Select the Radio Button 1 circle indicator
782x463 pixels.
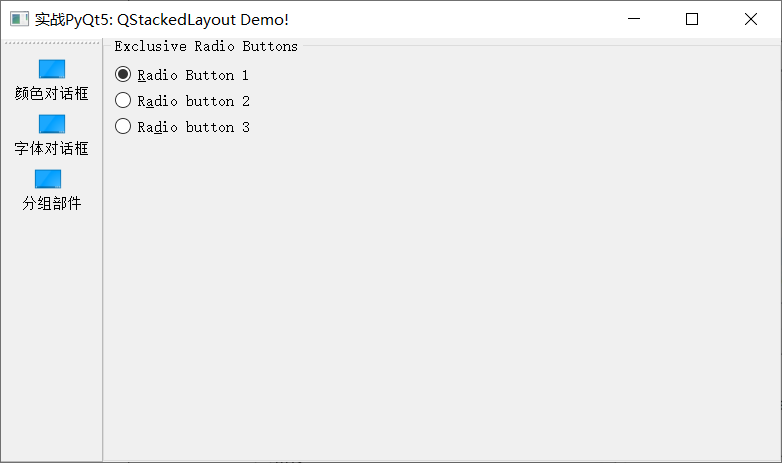click(123, 74)
